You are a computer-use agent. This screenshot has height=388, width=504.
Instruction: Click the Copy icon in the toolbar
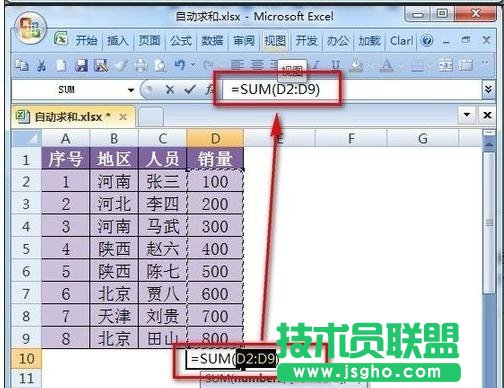click(22, 65)
